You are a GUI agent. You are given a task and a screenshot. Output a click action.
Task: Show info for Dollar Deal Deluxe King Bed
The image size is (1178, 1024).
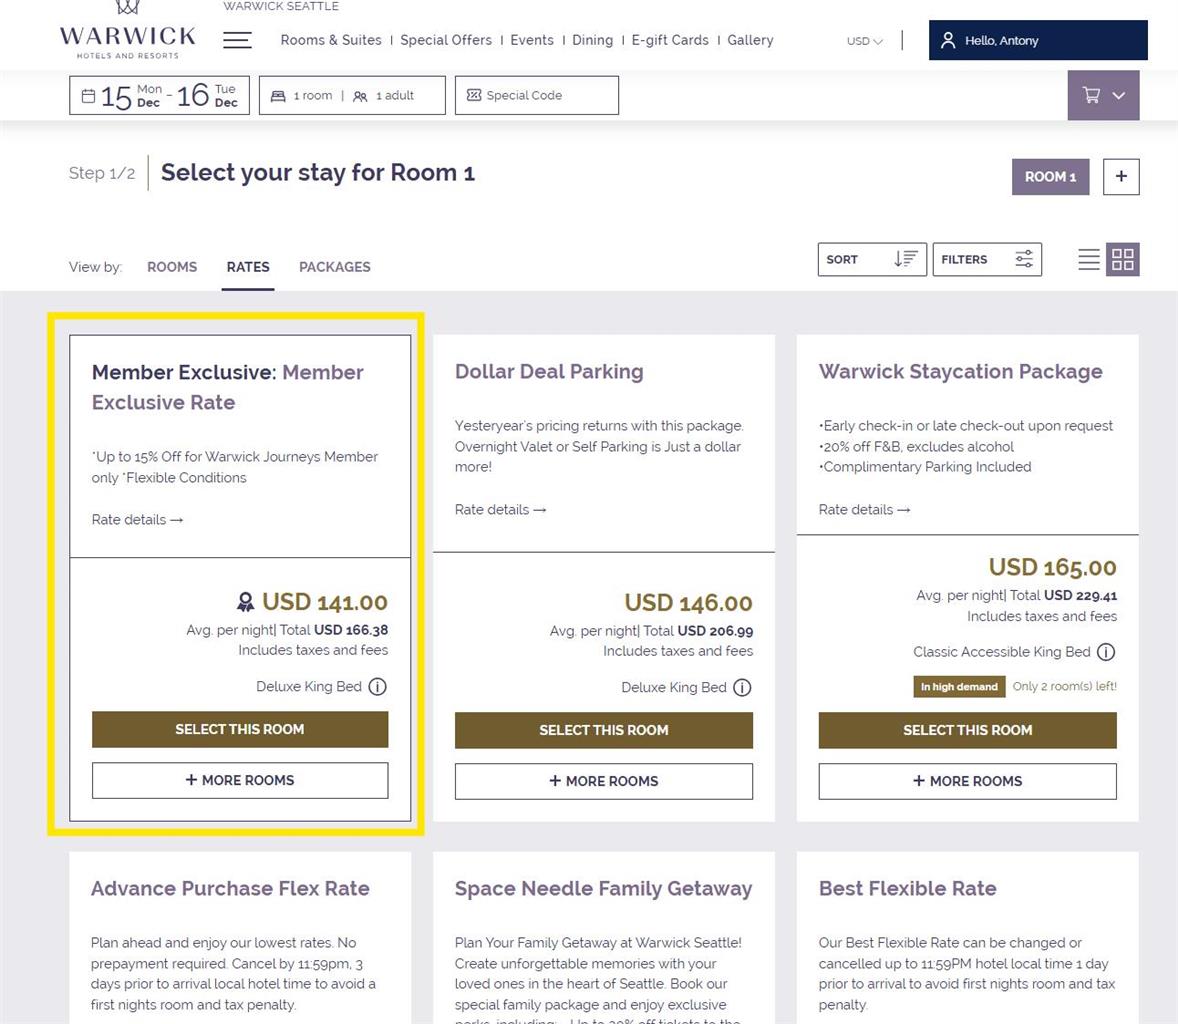[x=742, y=688]
